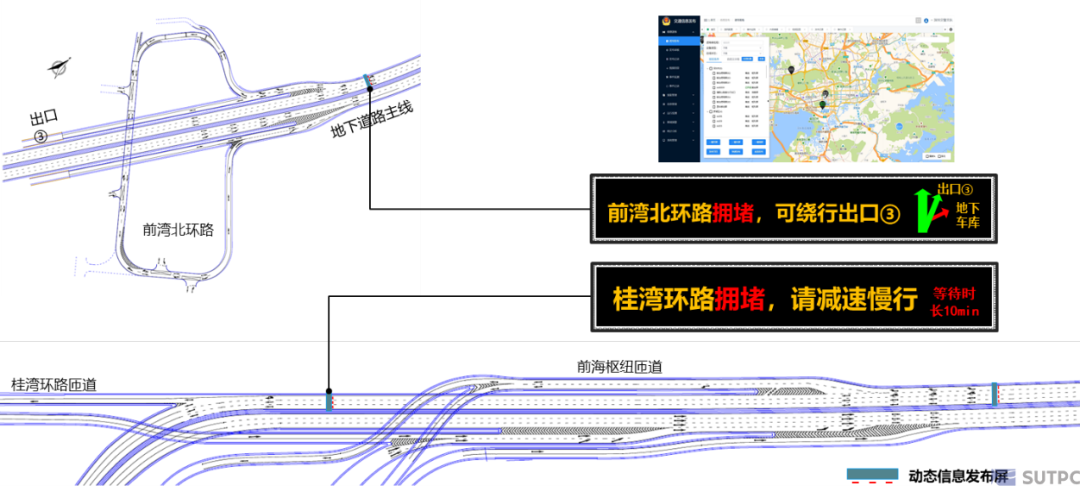Viewport: 1080px width, 486px height.
Task: Click the 出口 label at the upper left road
Action: (43, 116)
